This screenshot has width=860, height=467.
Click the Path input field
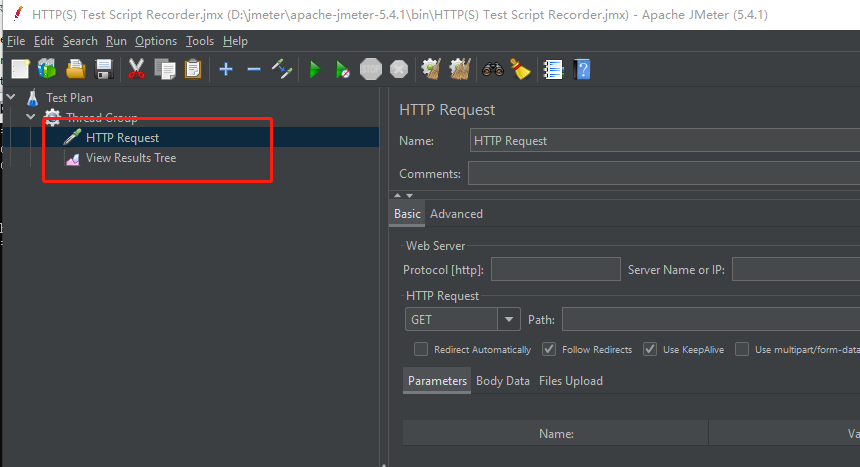coord(711,319)
